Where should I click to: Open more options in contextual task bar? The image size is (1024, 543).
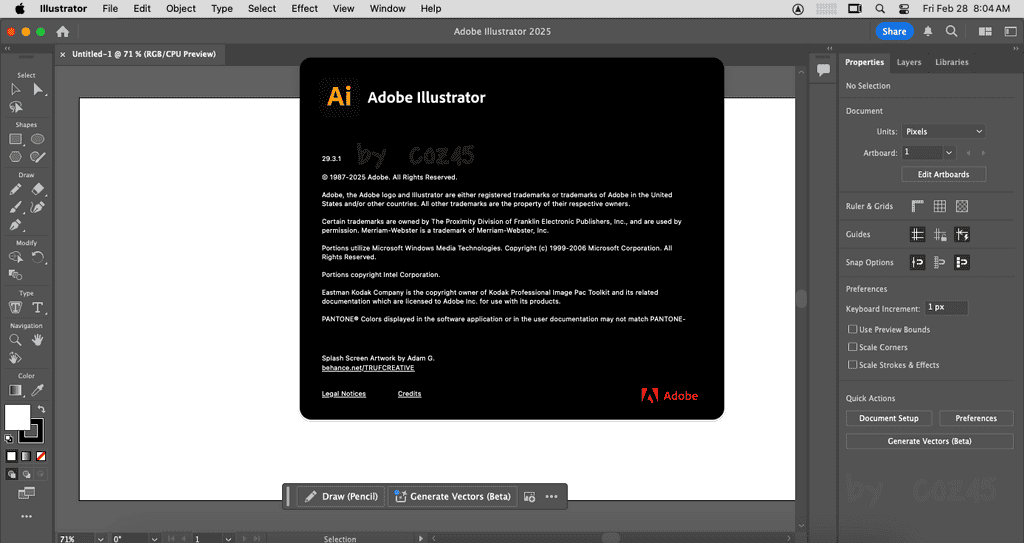pos(551,497)
